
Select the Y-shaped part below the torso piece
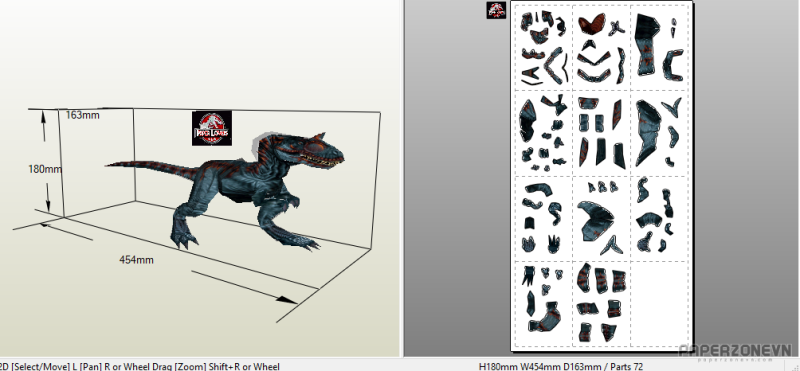click(x=611, y=245)
